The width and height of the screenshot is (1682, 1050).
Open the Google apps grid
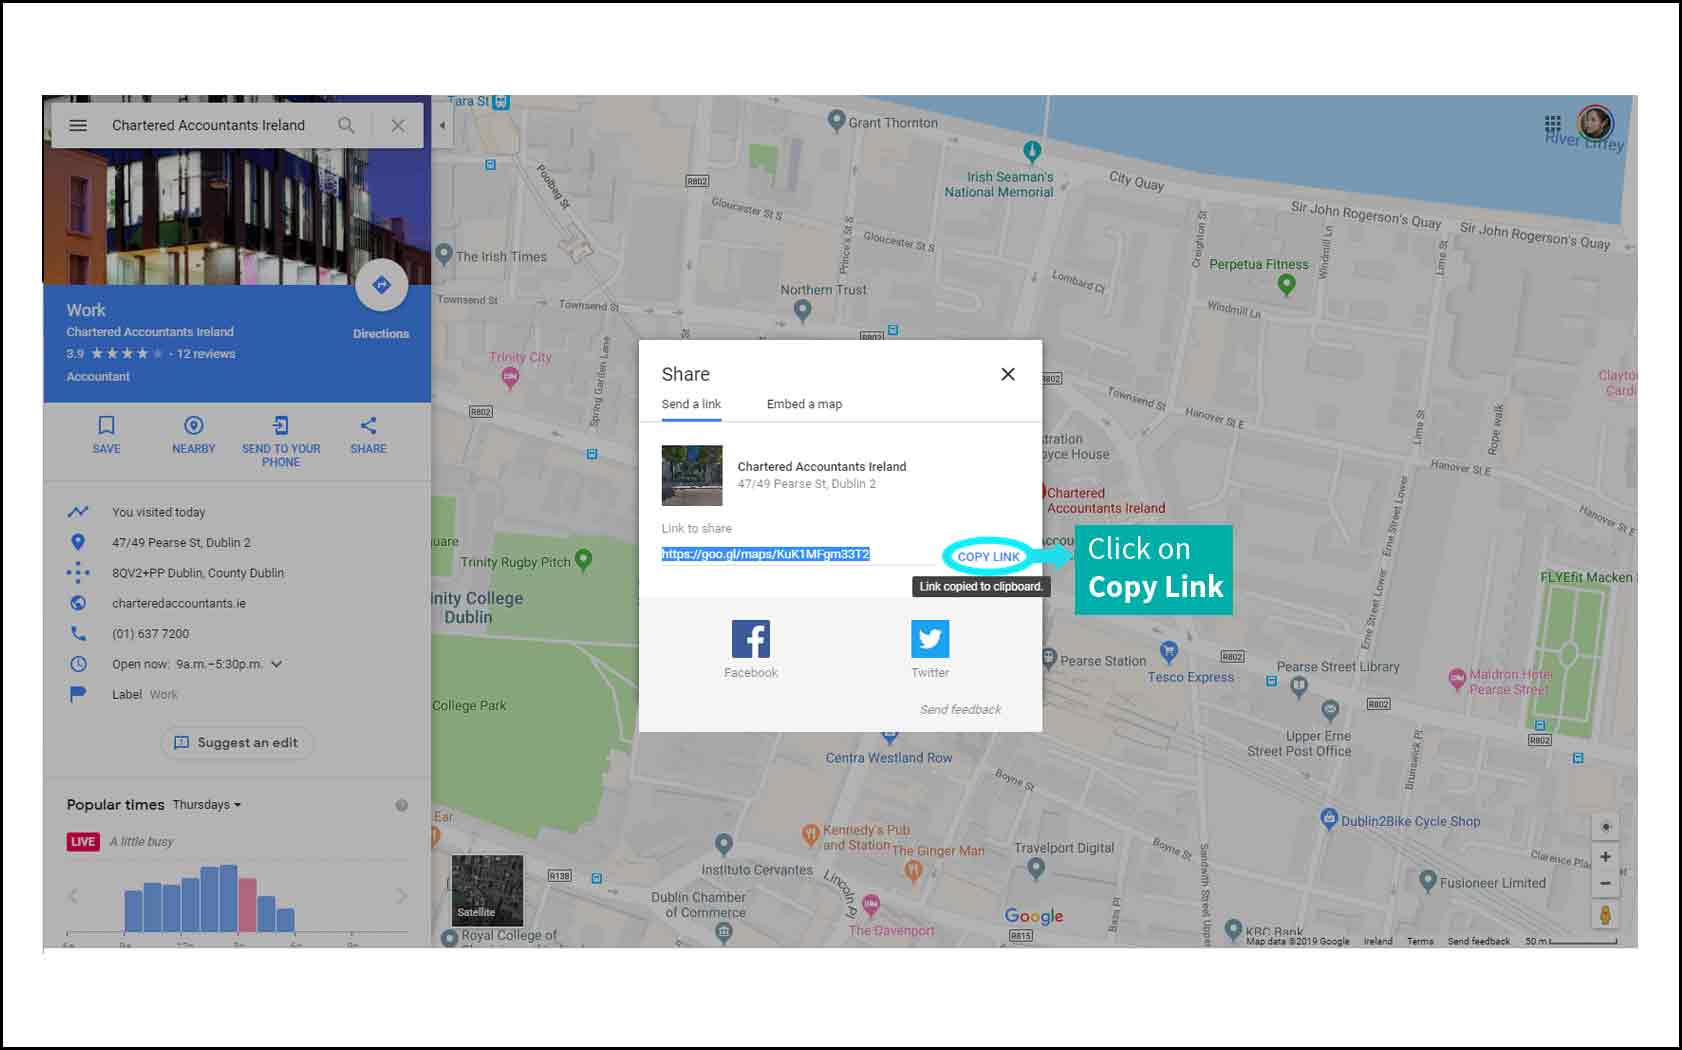[x=1552, y=124]
